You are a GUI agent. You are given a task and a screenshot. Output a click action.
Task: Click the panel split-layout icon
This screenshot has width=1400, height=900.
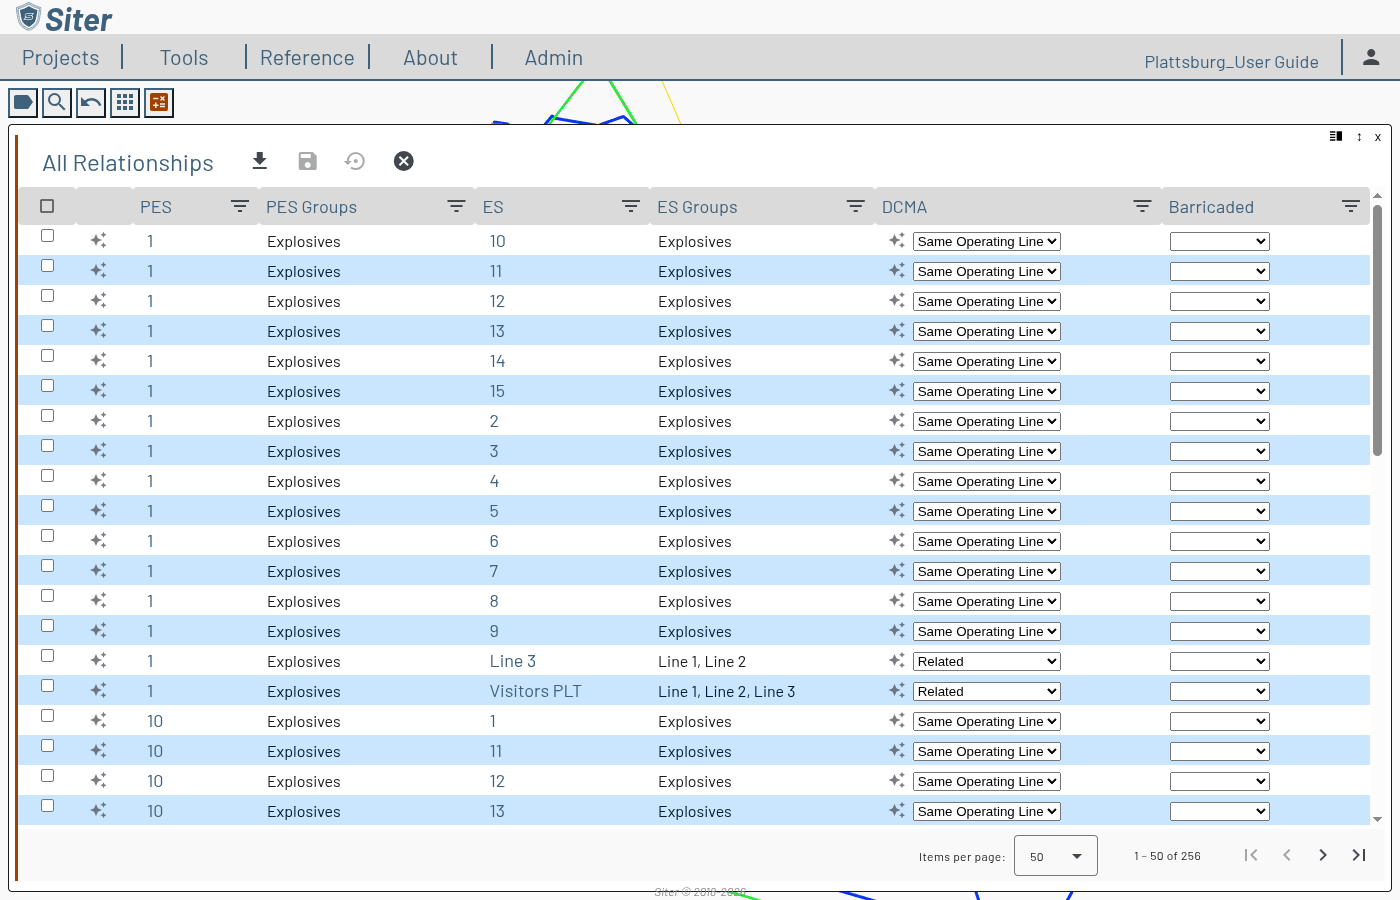[1336, 136]
